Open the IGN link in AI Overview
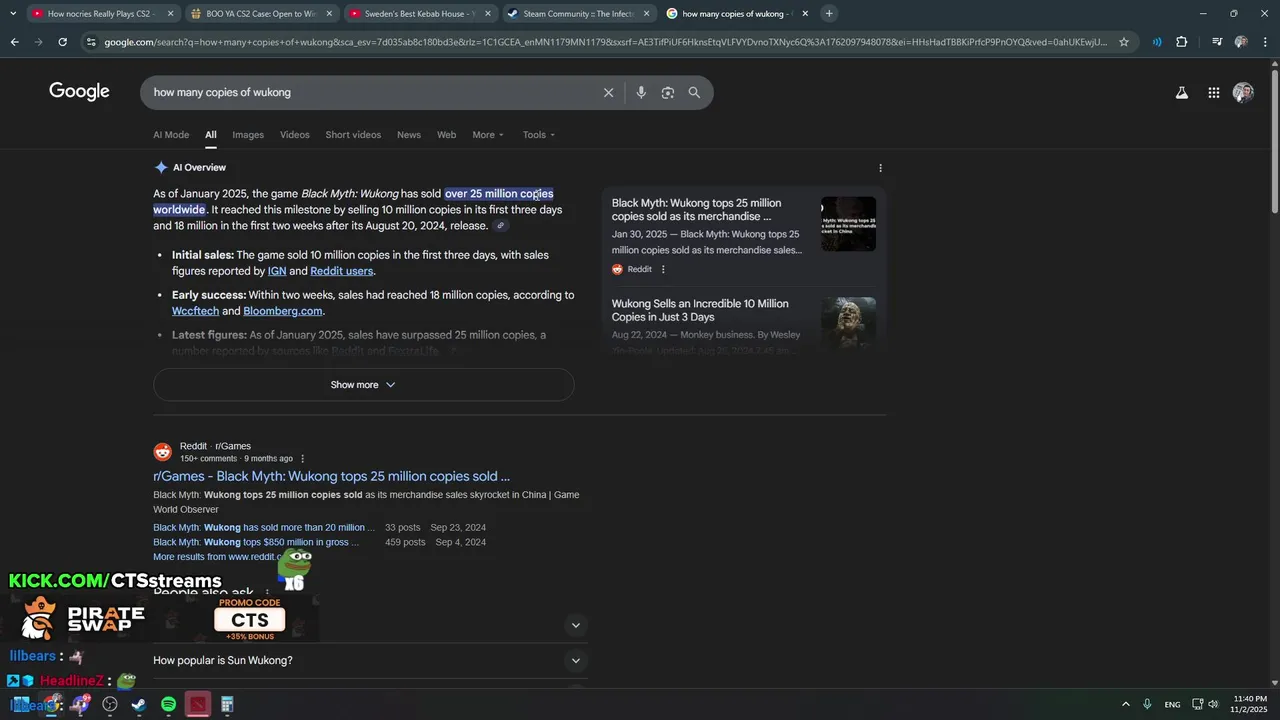Screen dimensions: 1280x720 click(277, 271)
